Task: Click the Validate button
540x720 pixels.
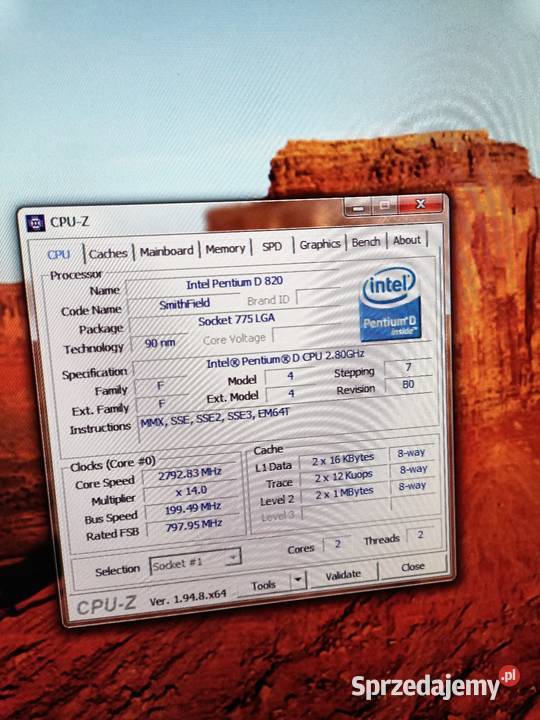Action: click(343, 575)
